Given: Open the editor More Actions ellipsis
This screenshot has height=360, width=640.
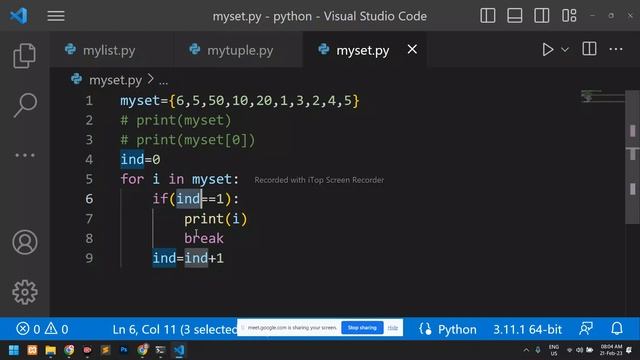Looking at the screenshot, I should coord(616,49).
